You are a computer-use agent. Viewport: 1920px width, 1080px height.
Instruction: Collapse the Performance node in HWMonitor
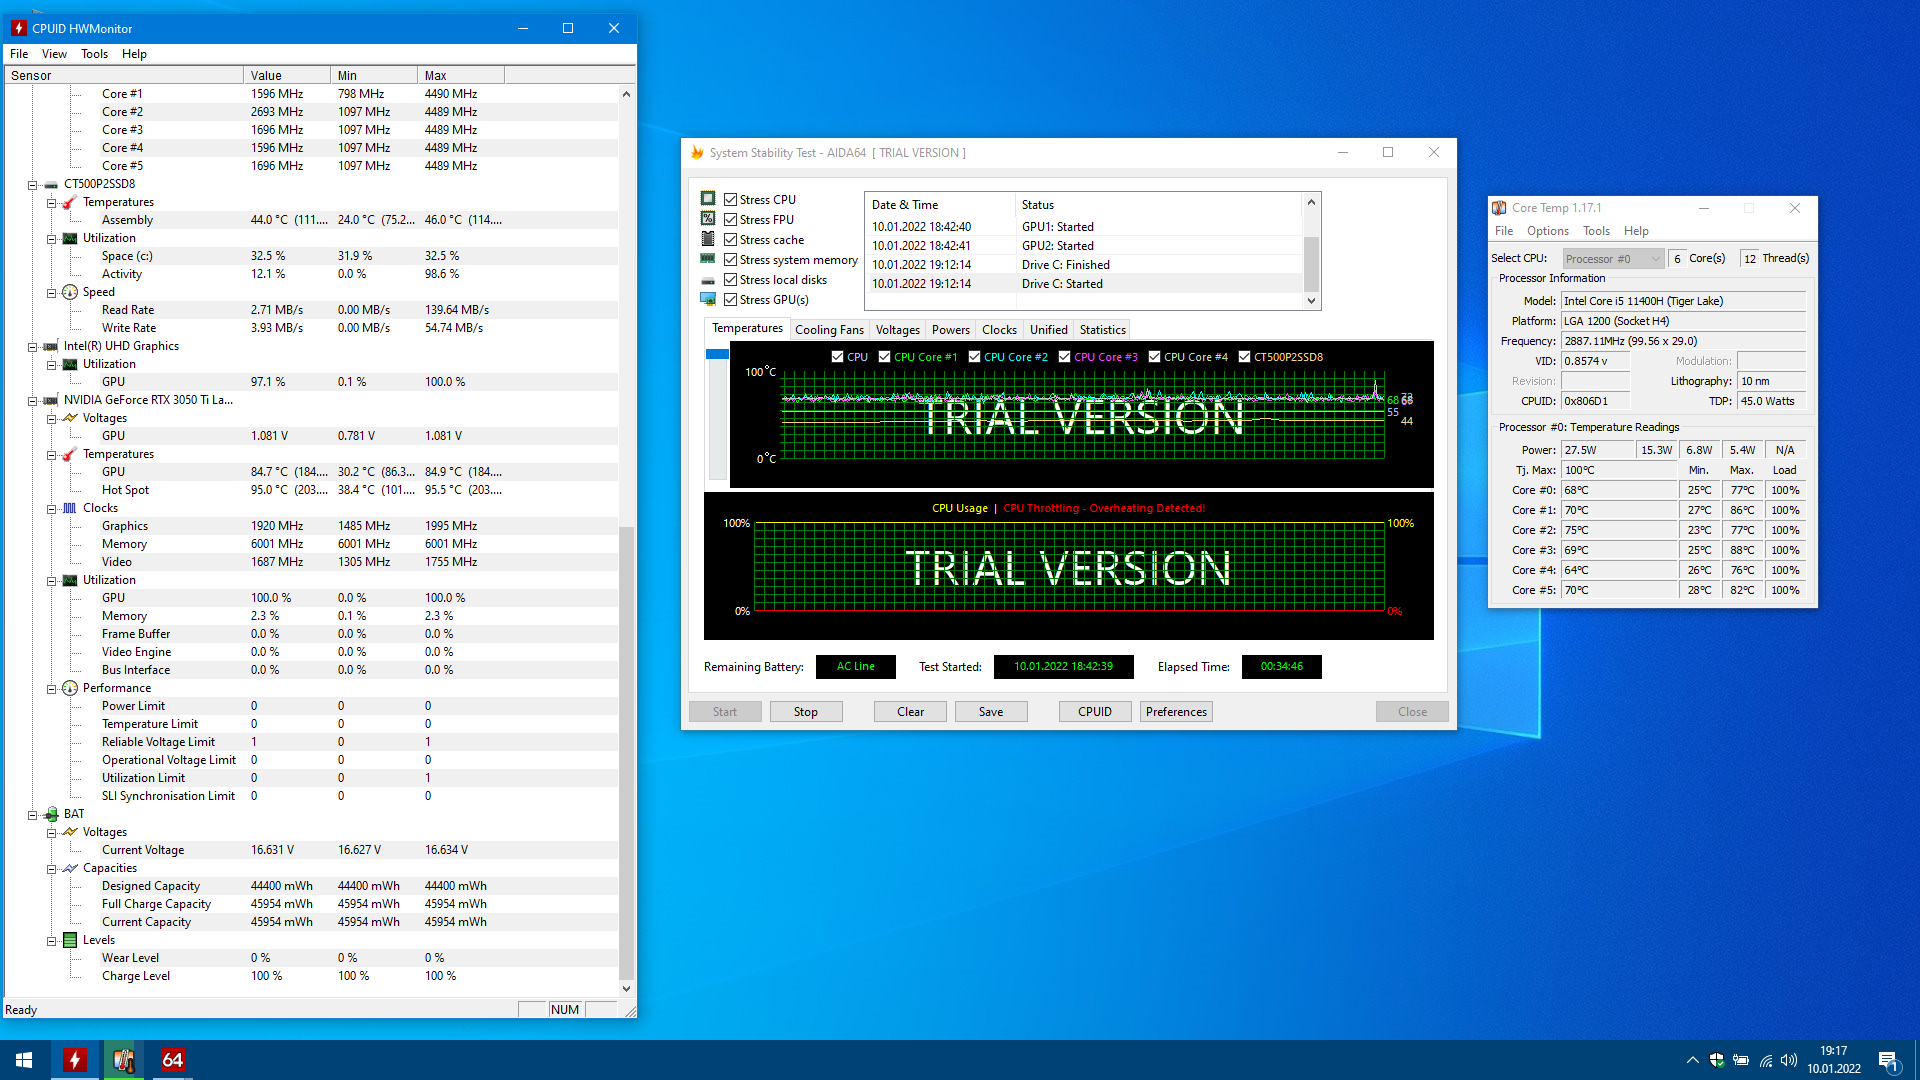tap(51, 688)
